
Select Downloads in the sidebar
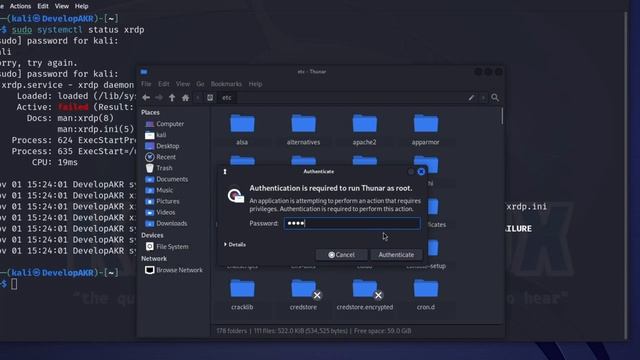[166, 223]
